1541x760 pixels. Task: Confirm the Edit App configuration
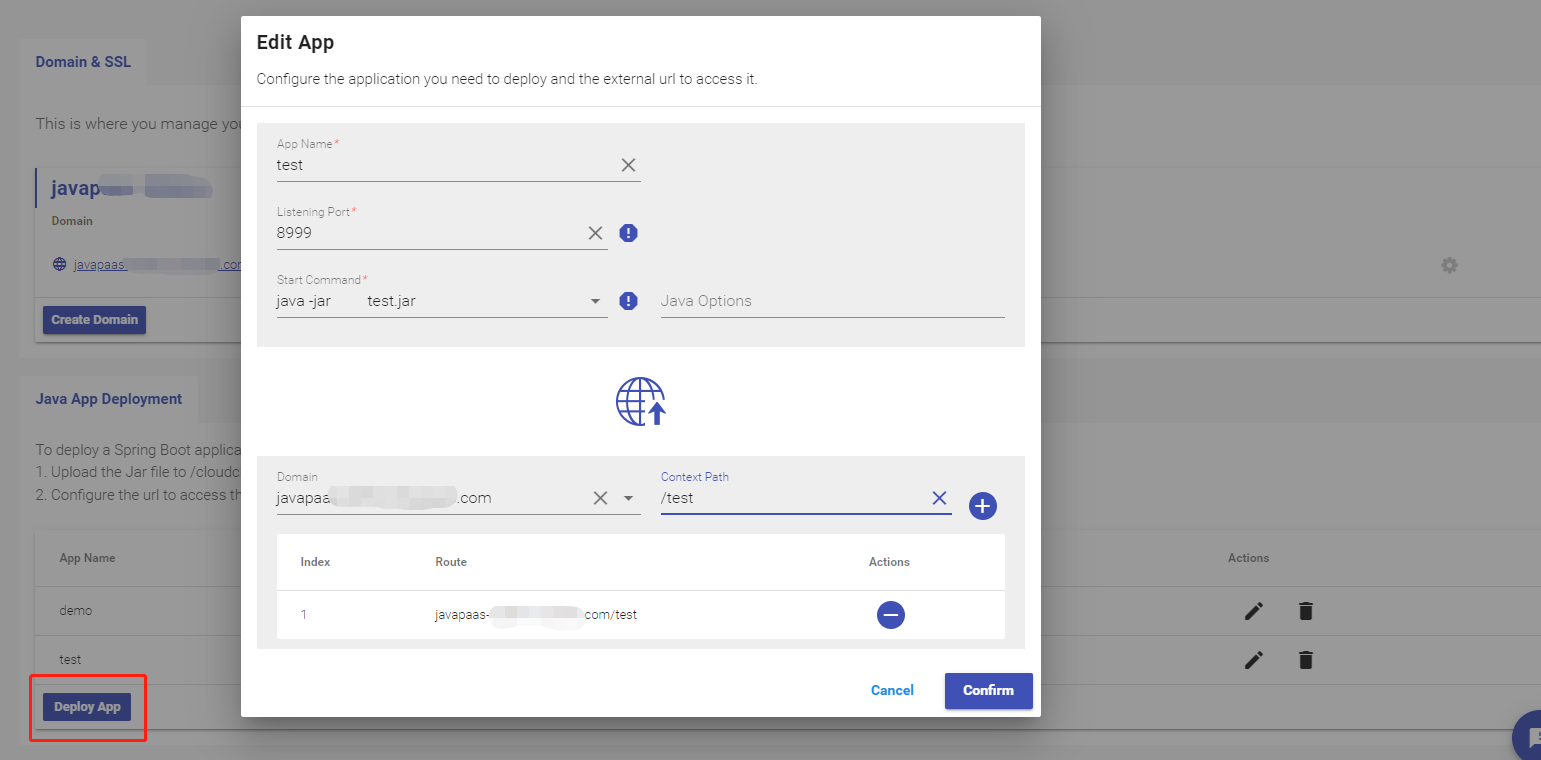pyautogui.click(x=988, y=690)
